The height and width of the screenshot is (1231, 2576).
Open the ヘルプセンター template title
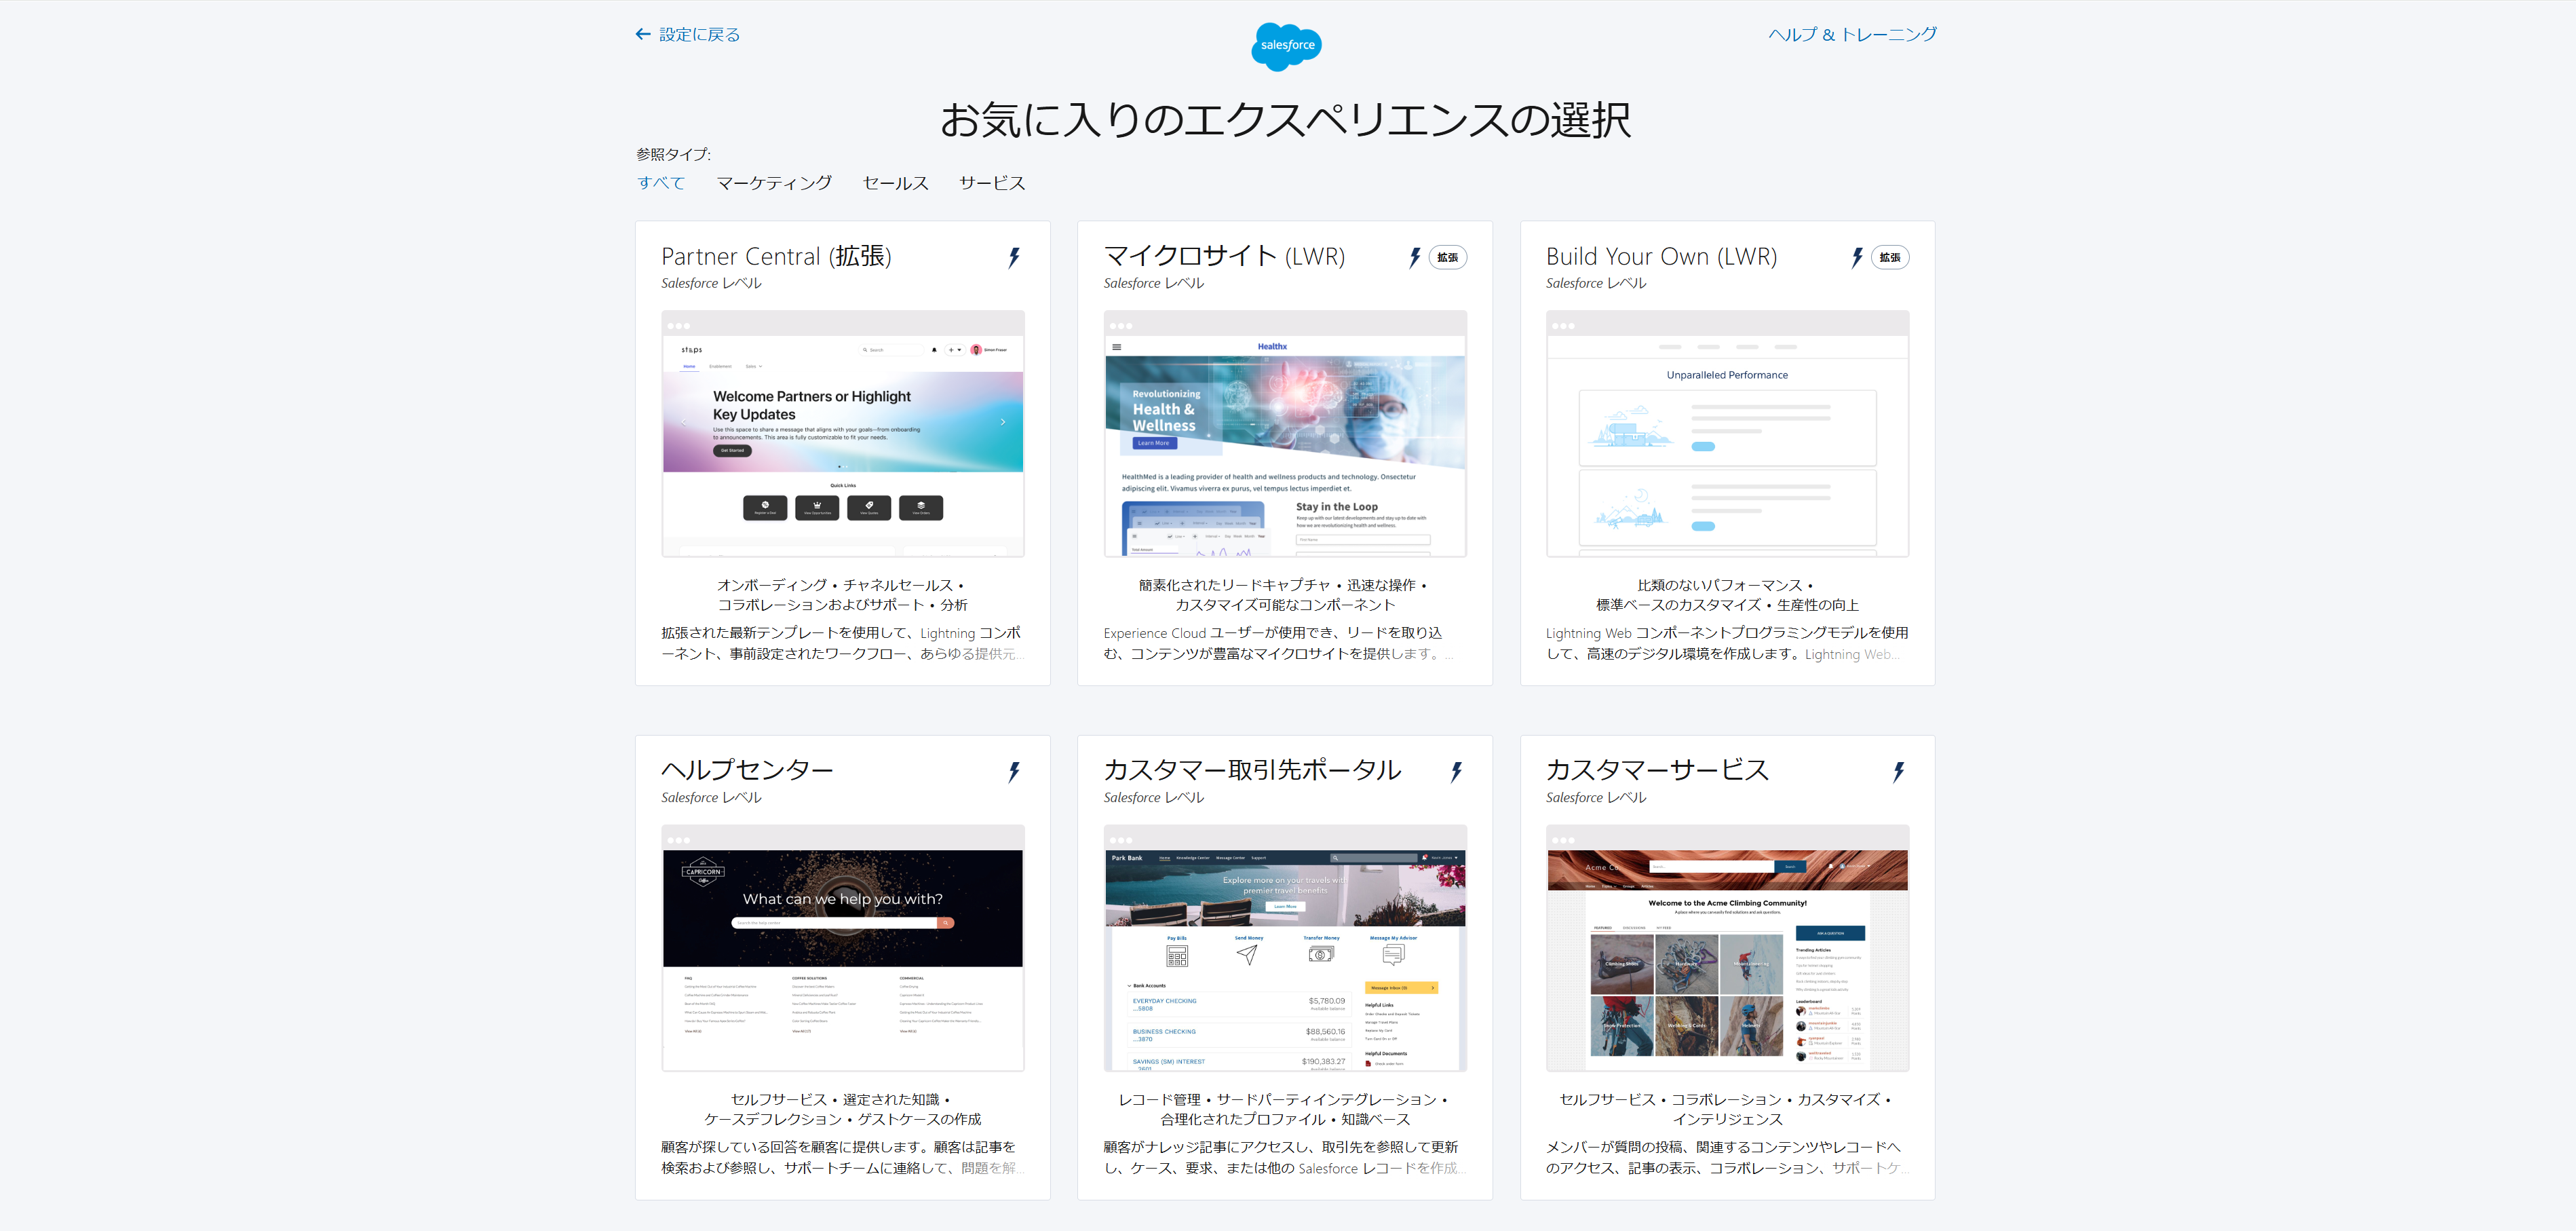coord(747,770)
